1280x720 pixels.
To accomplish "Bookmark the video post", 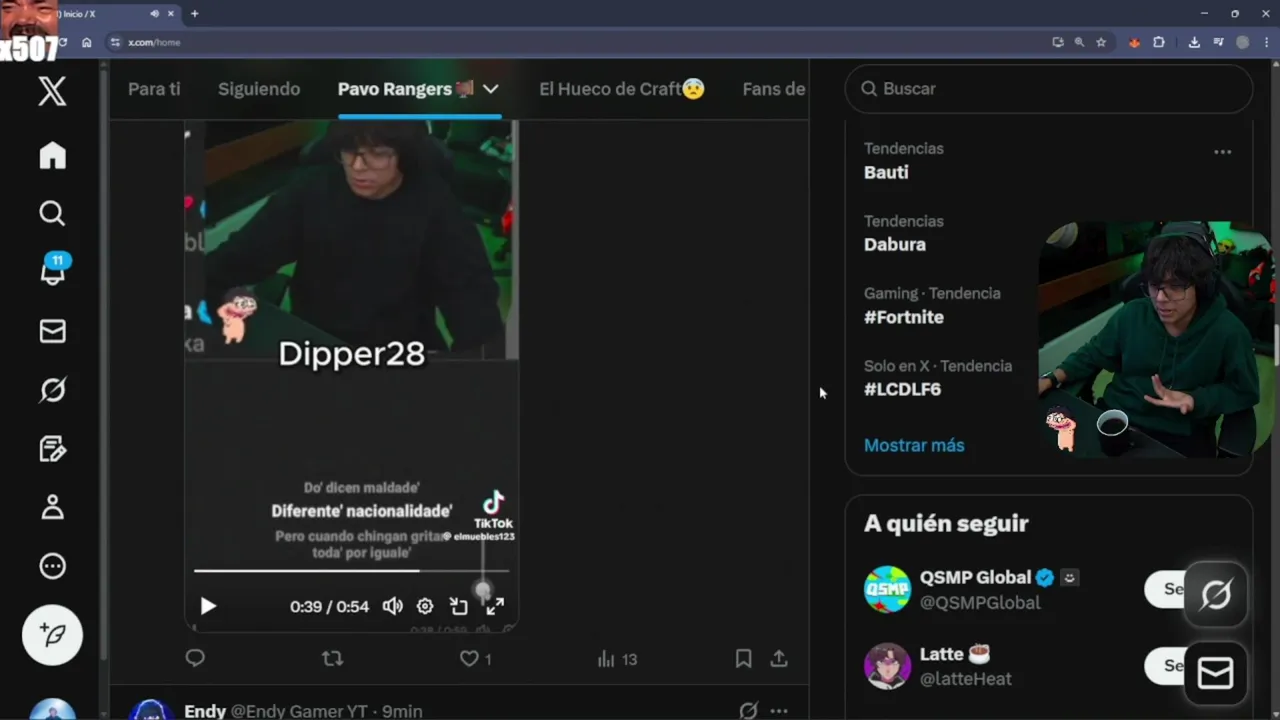I will [743, 659].
